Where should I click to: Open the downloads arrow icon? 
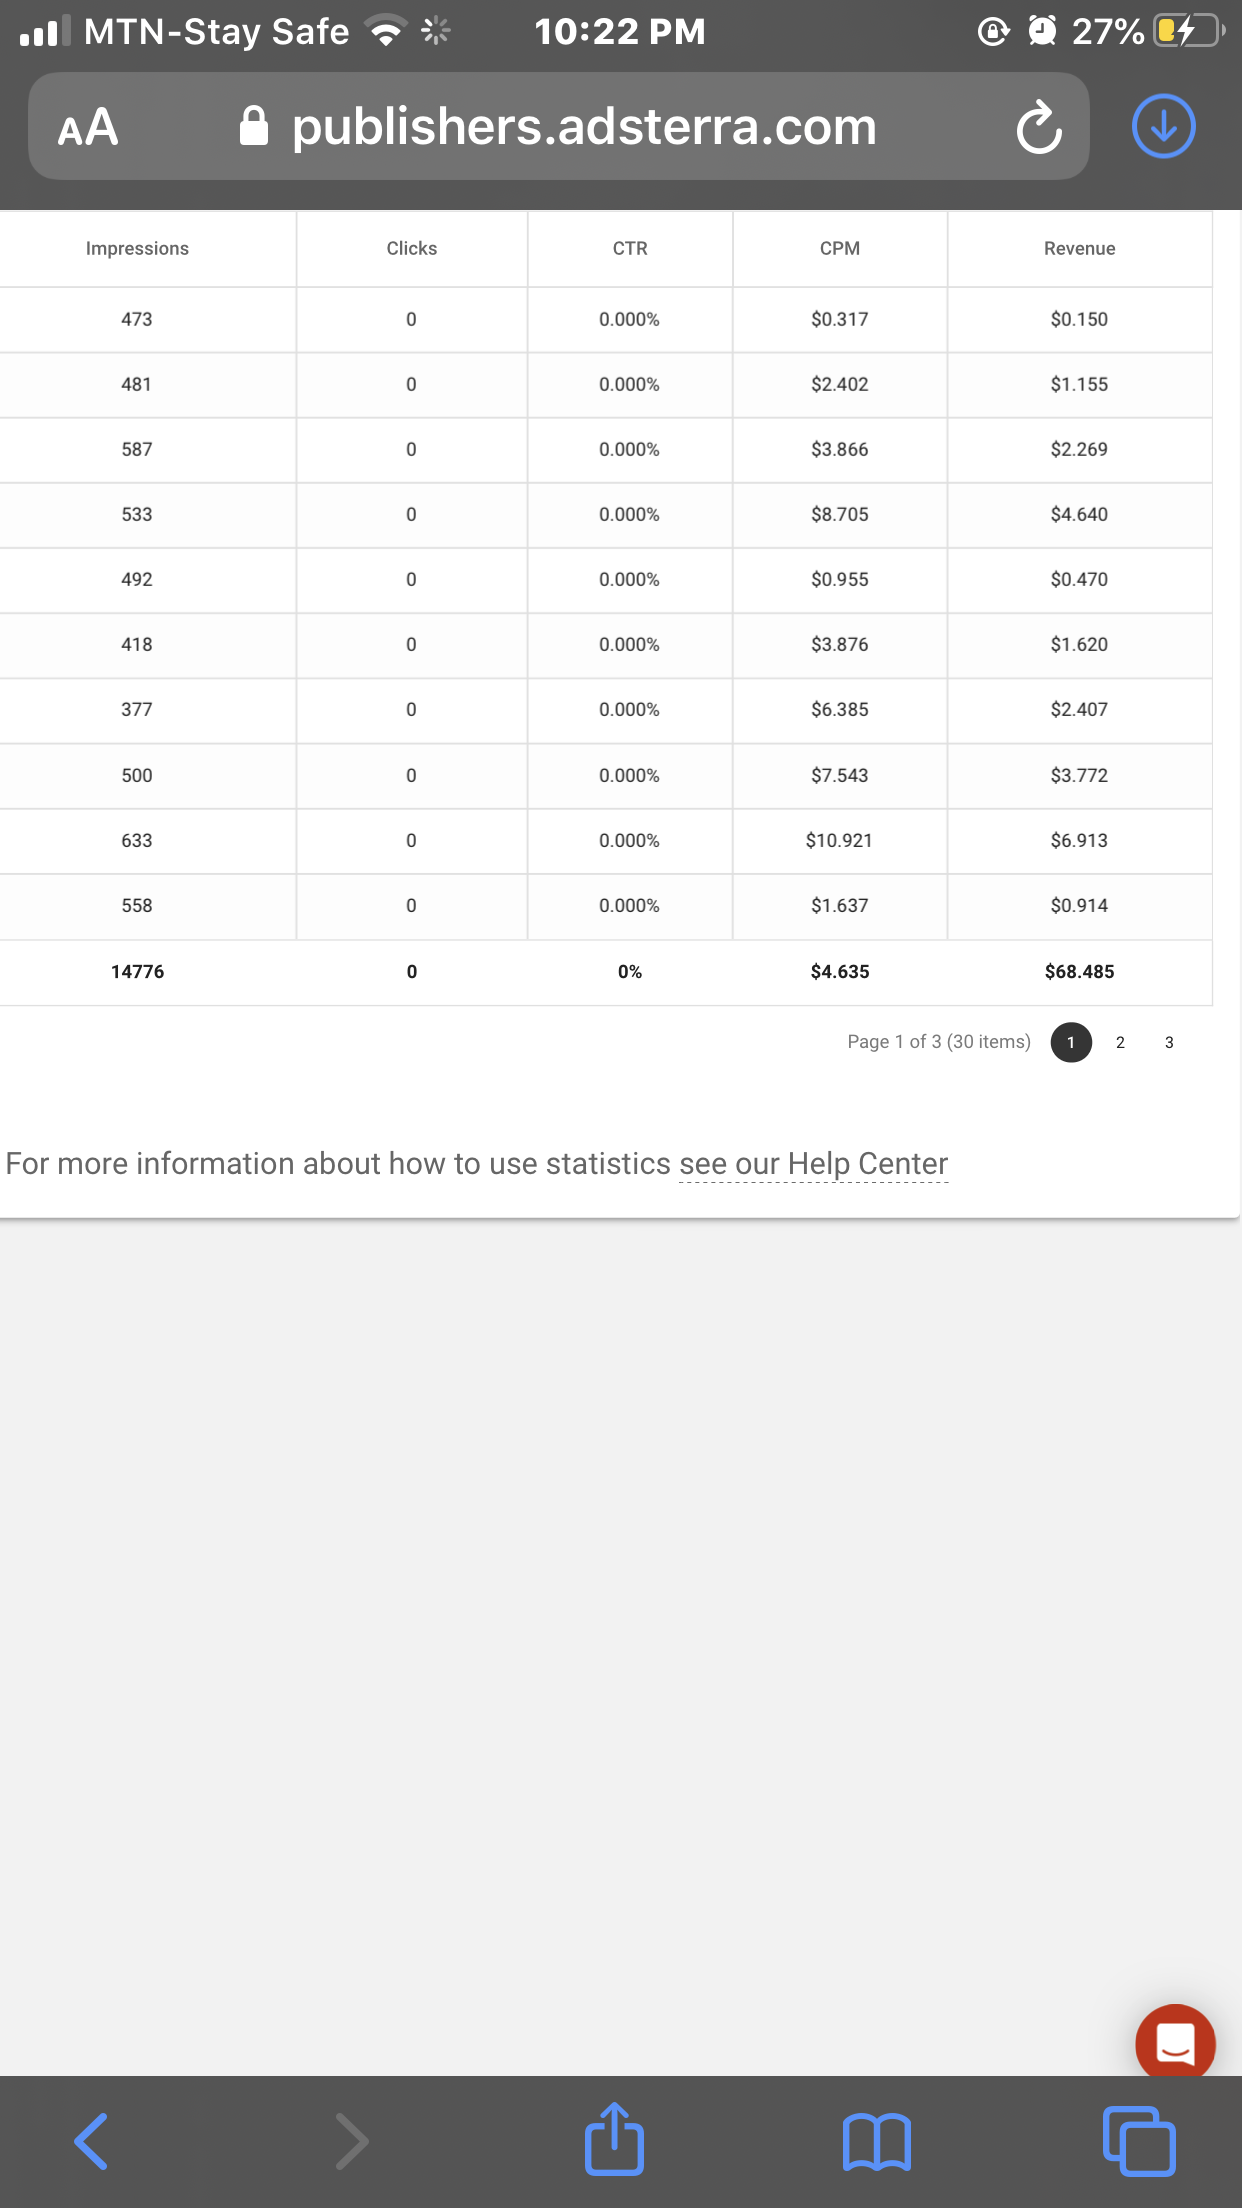(1163, 127)
